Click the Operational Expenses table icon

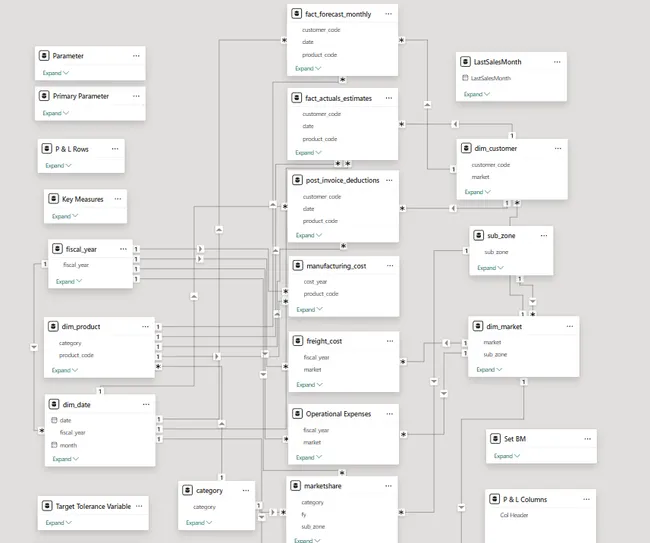click(297, 413)
